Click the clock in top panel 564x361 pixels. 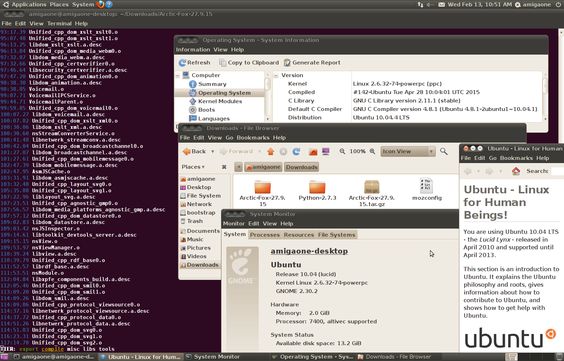pos(480,5)
